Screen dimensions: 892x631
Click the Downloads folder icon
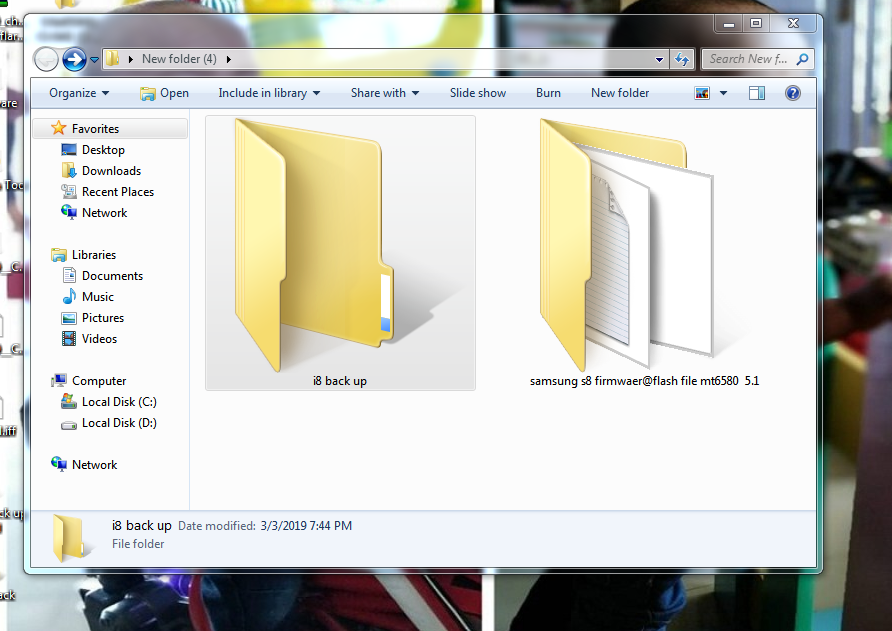(69, 170)
